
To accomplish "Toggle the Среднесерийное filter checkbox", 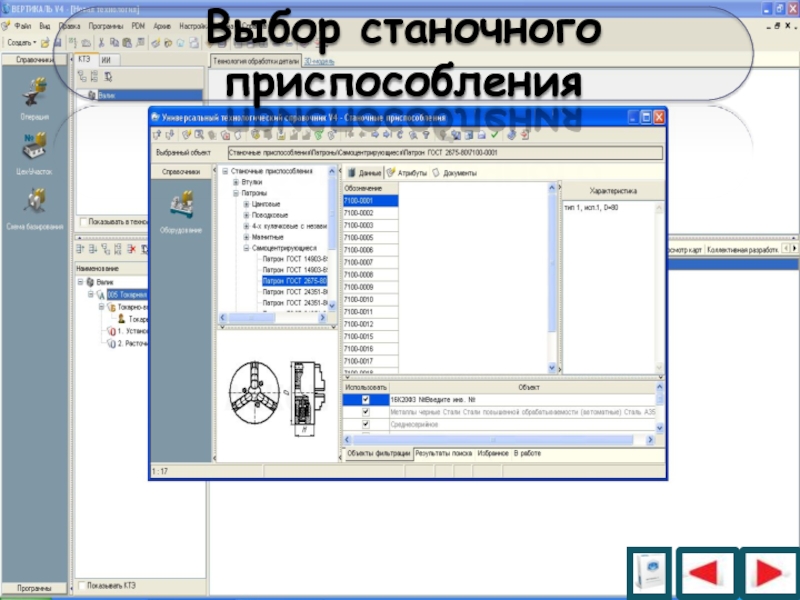I will (x=365, y=424).
